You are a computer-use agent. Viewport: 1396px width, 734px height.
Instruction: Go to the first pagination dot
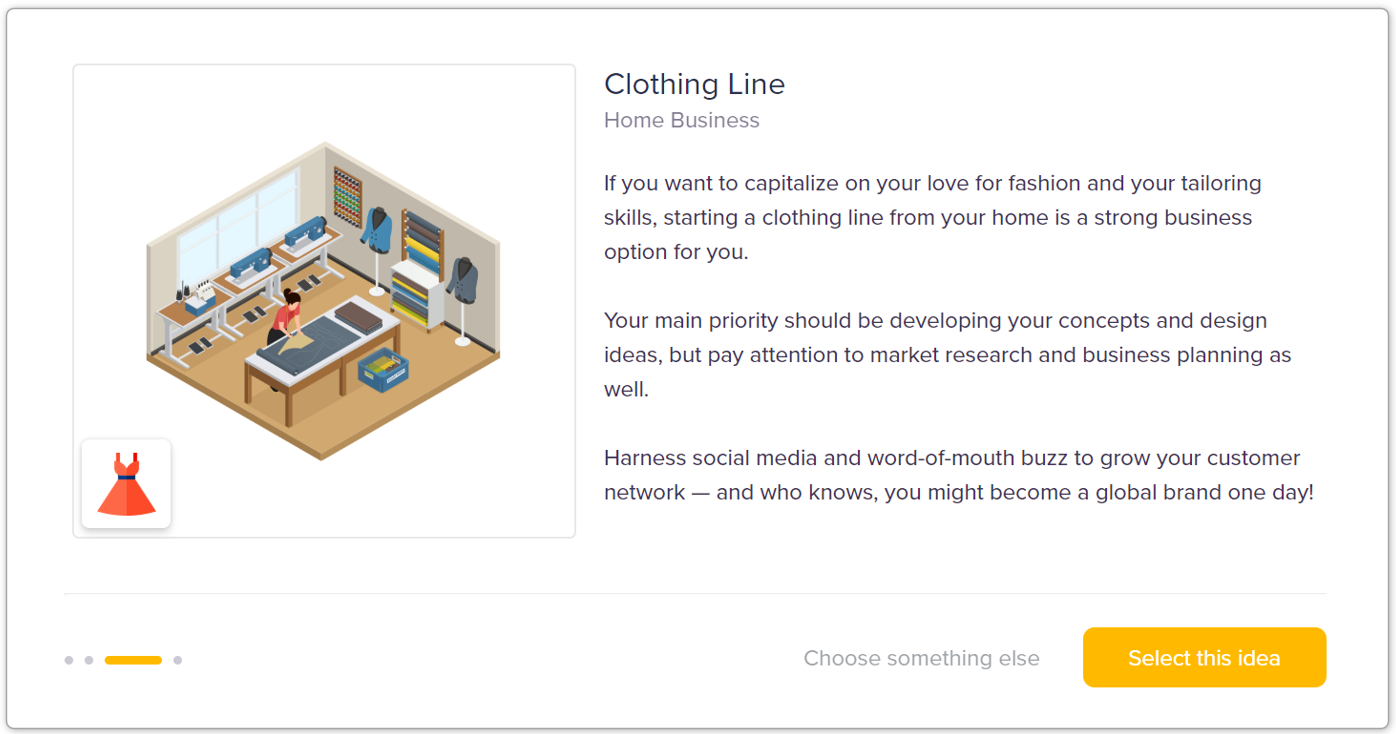[69, 660]
